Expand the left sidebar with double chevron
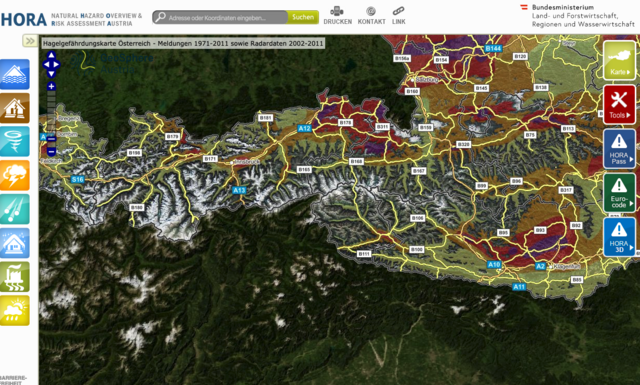The width and height of the screenshot is (640, 385). tap(30, 41)
